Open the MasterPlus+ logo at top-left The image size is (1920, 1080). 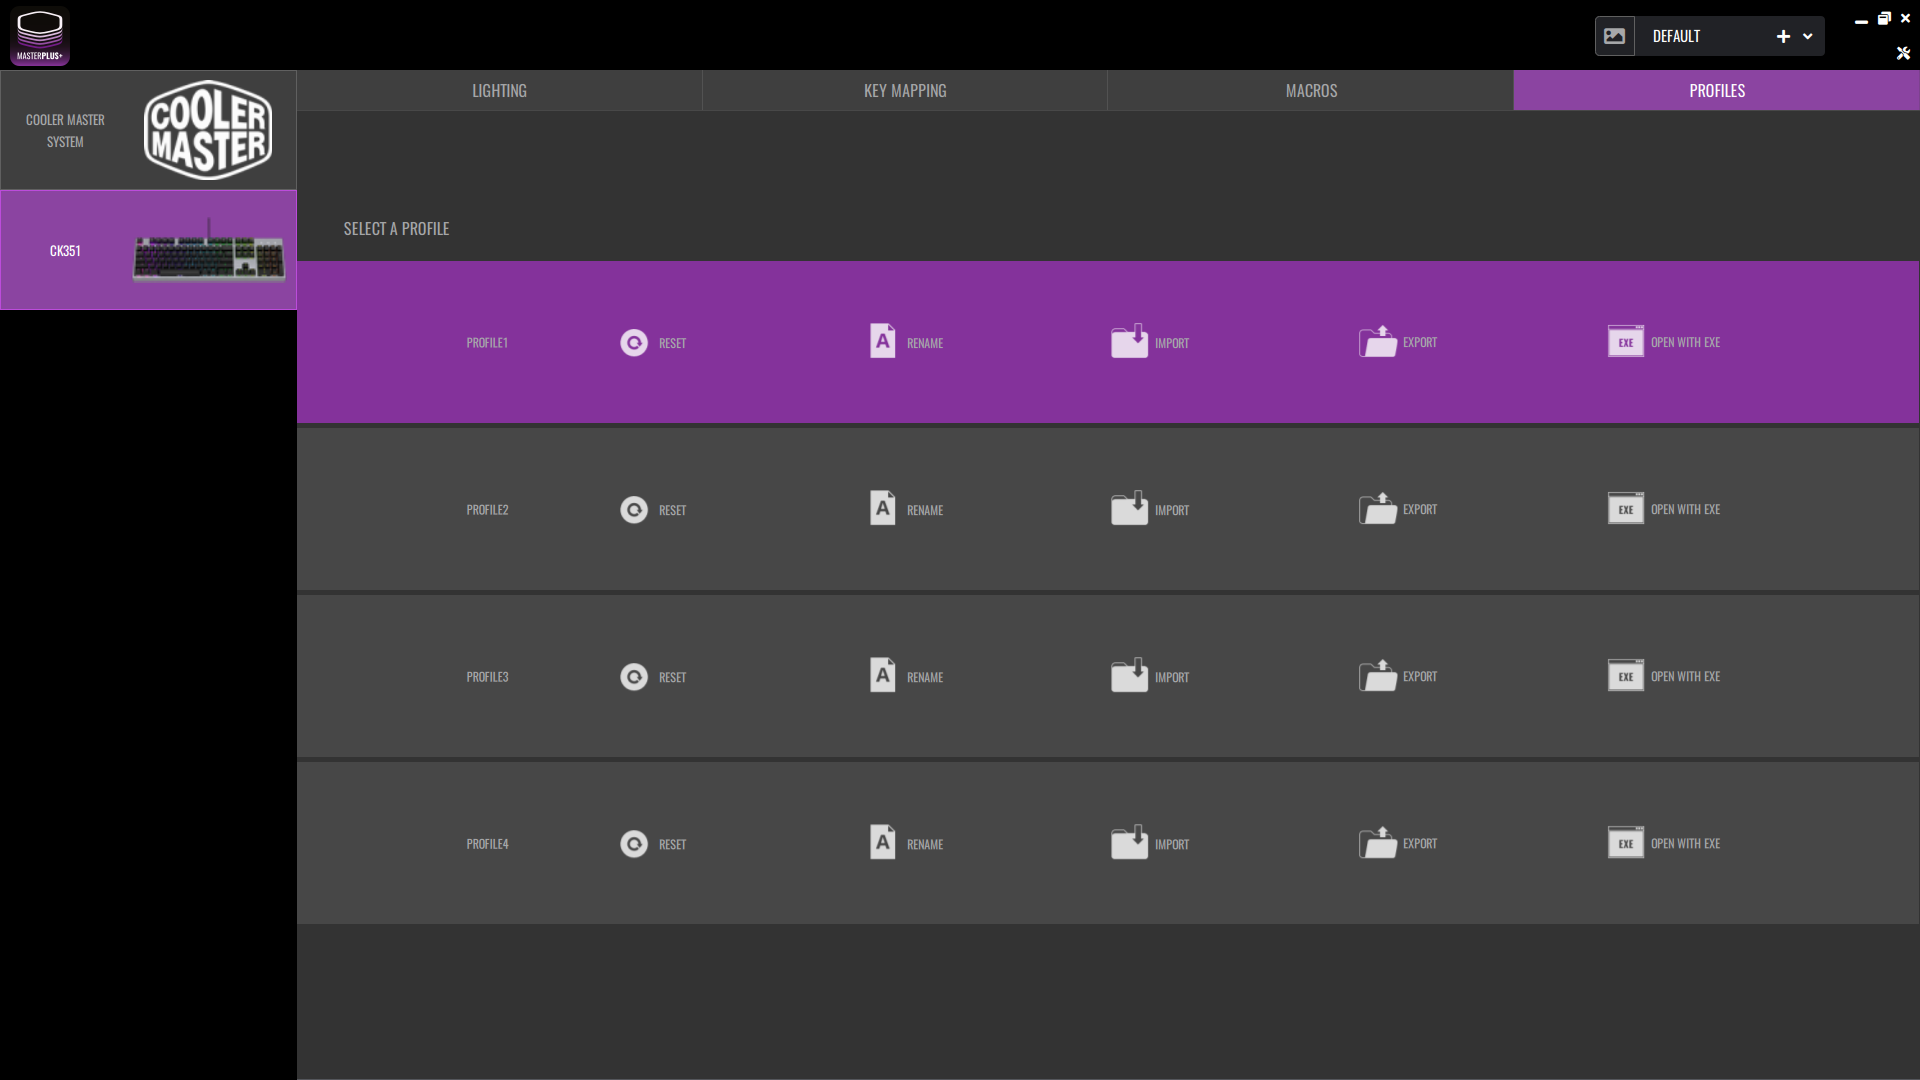click(x=40, y=36)
